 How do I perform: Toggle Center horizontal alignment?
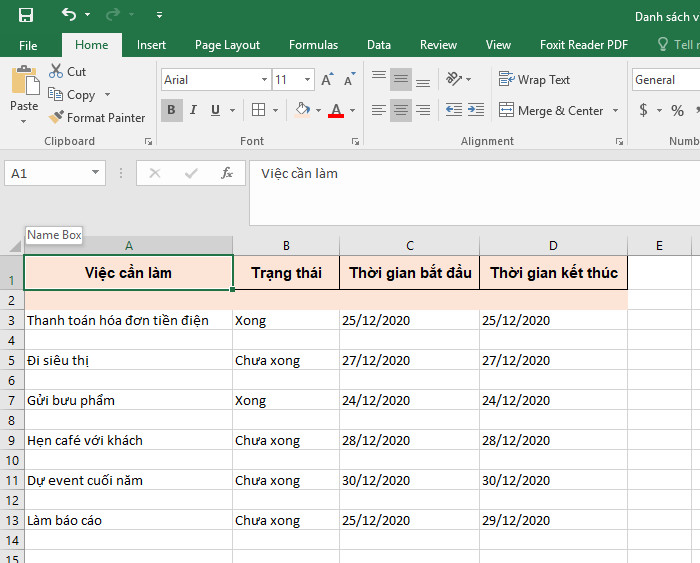pos(400,110)
